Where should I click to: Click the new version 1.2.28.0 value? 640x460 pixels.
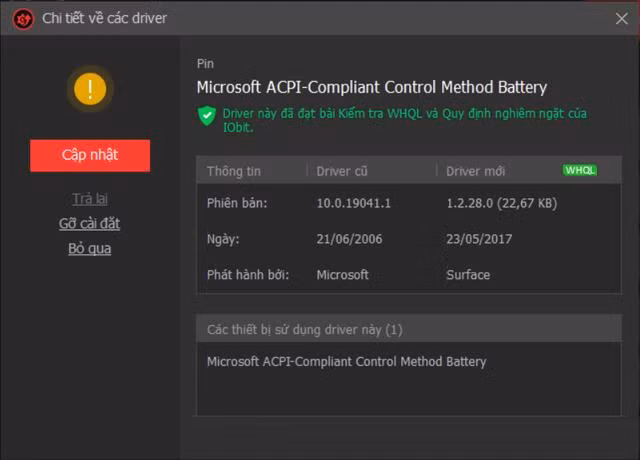502,203
